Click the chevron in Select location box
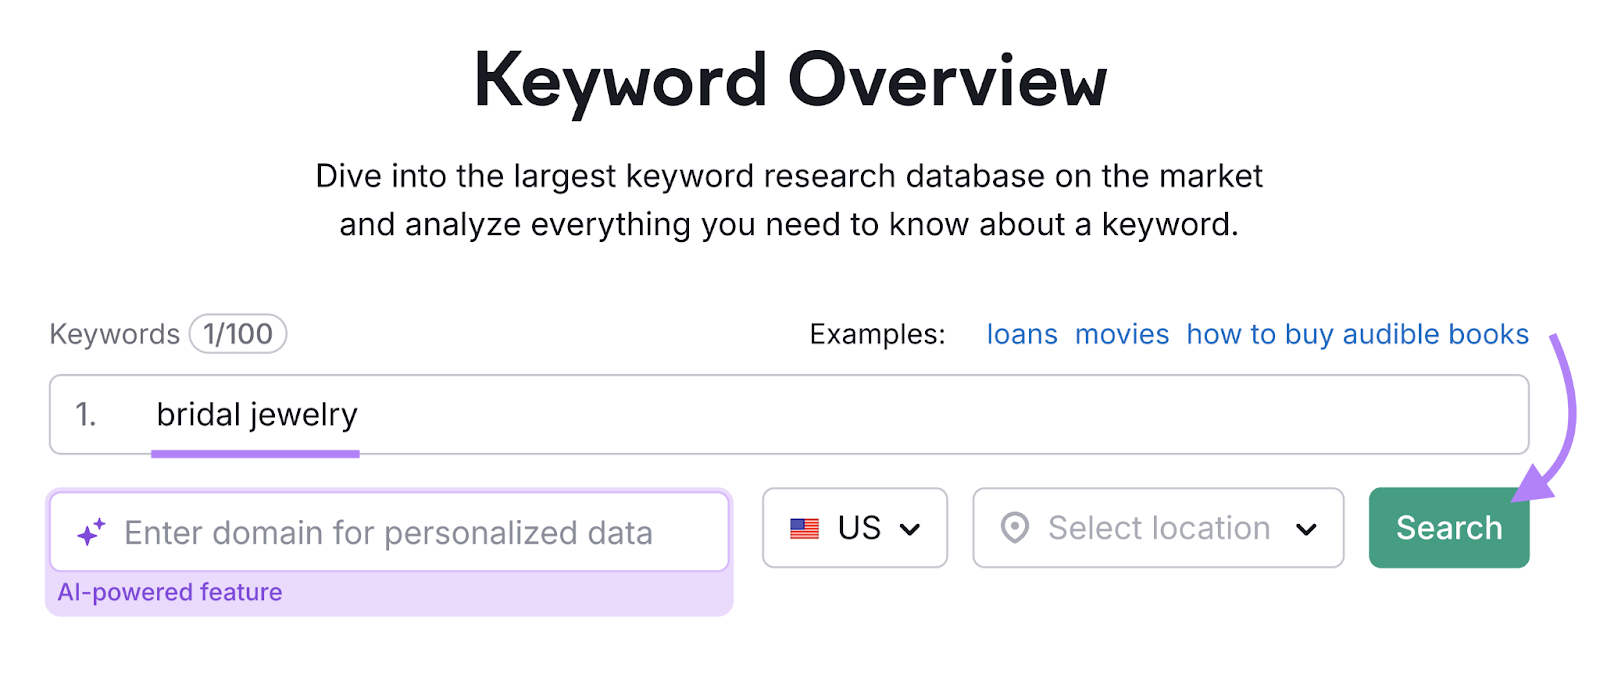The width and height of the screenshot is (1600, 677). 1307,528
